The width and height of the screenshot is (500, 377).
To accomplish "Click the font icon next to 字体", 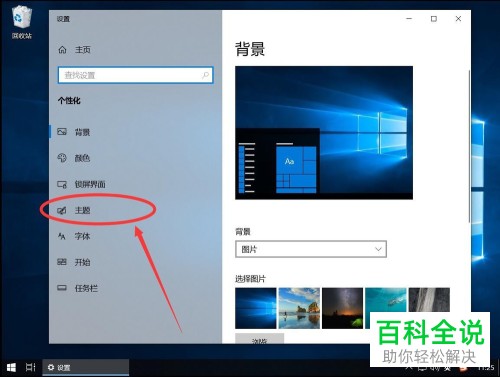I will click(62, 236).
